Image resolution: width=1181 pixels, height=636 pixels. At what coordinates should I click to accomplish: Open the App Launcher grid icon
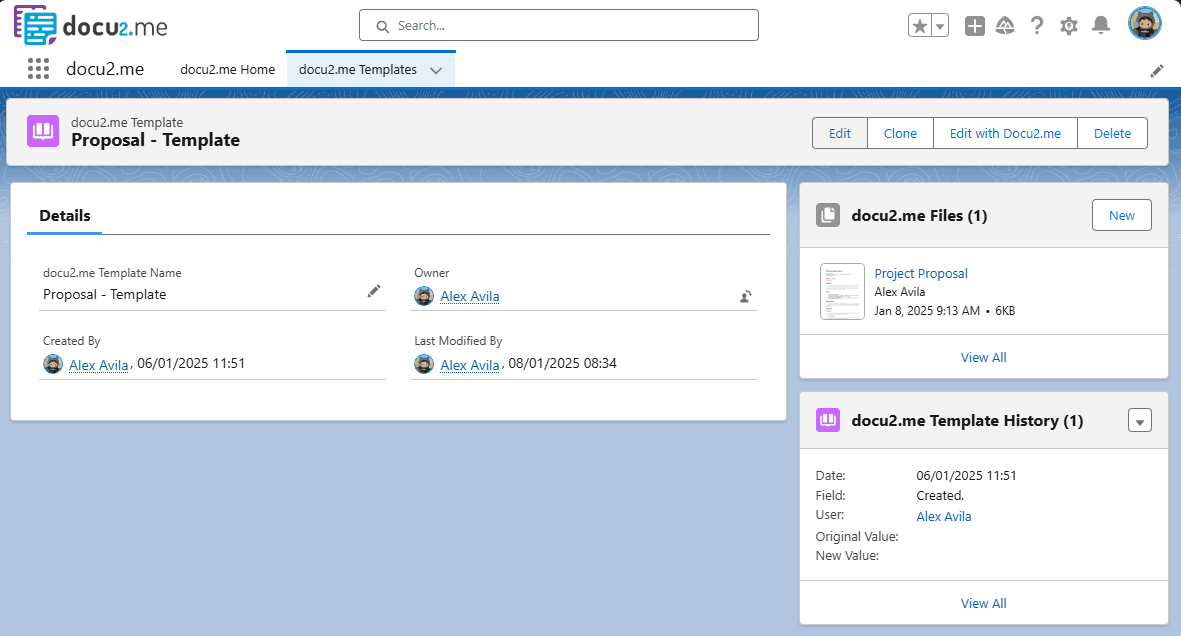[x=38, y=69]
